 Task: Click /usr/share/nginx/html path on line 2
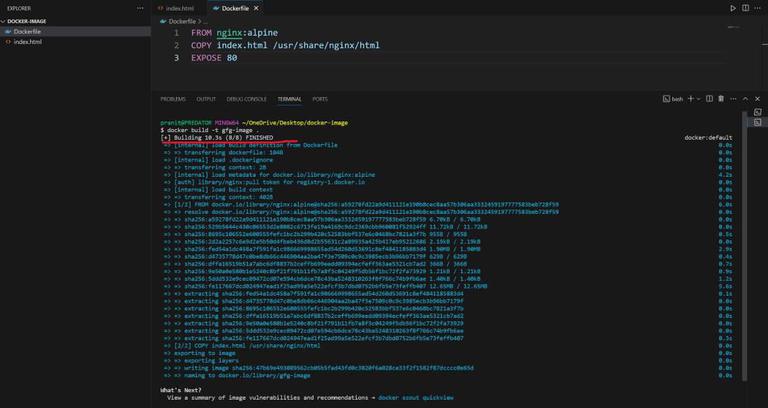tap(326, 46)
